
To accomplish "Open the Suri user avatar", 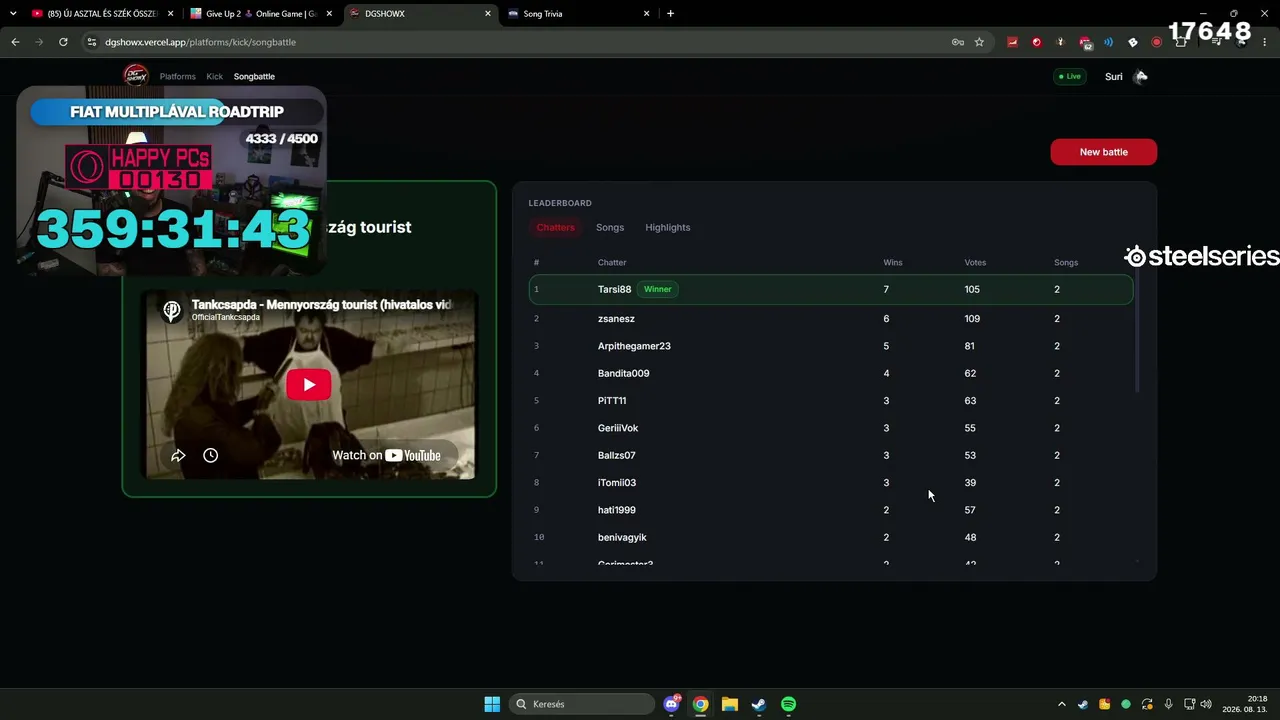I will [x=1140, y=76].
